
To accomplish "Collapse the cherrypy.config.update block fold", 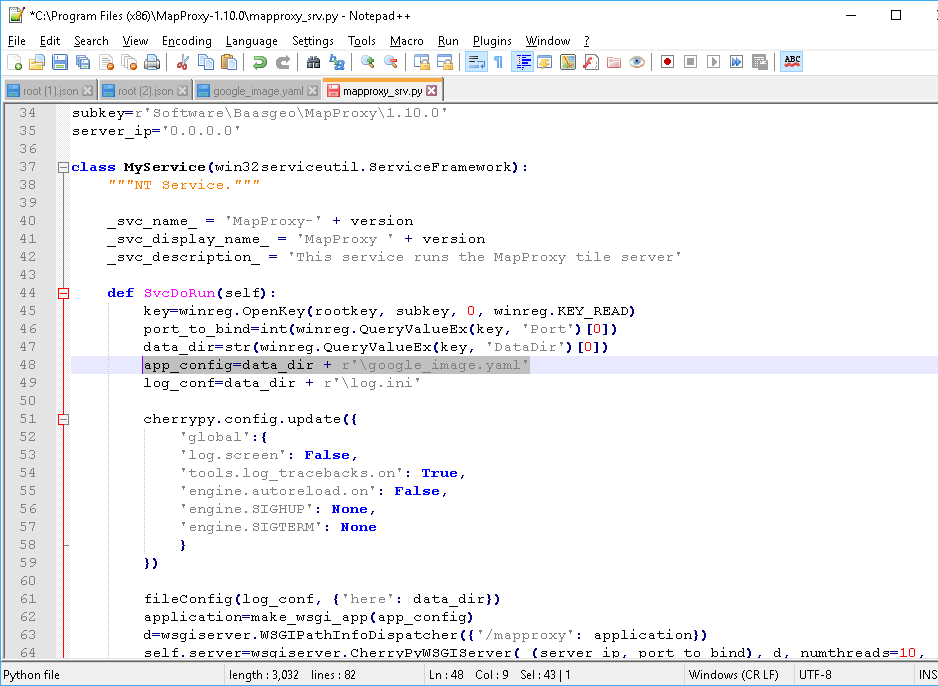I will 62,418.
